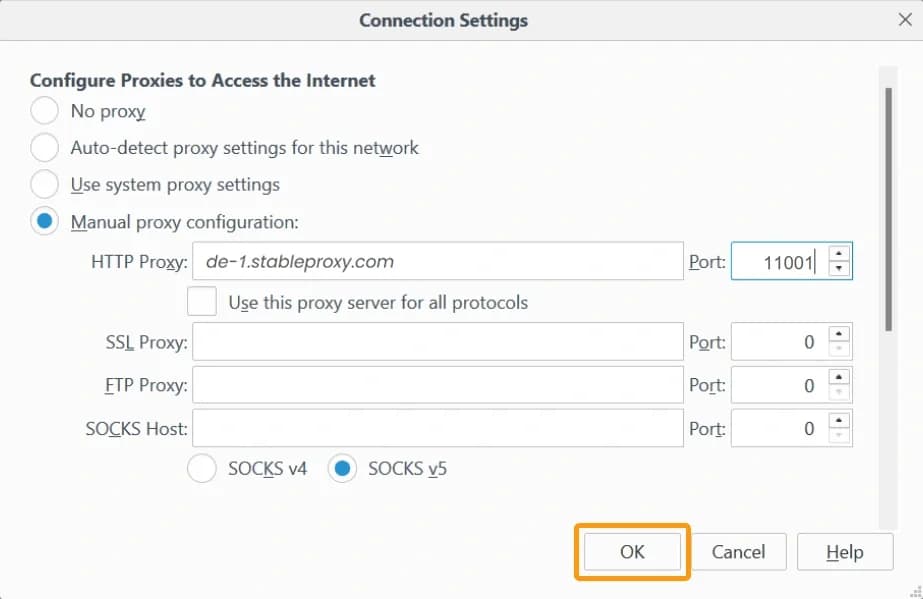This screenshot has height=599, width=923.
Task: Enable using this proxy server for all protocols
Action: (x=200, y=300)
